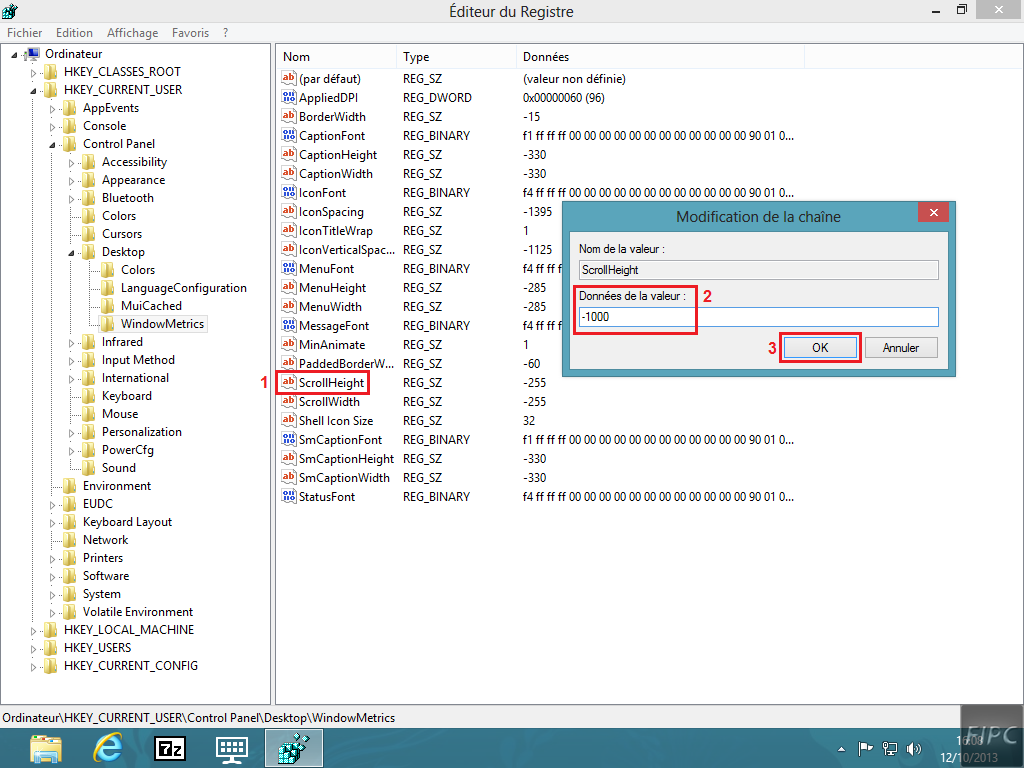Screen dimensions: 1024x768
Task: Open Internet Explorer from the taskbar
Action: click(x=107, y=748)
